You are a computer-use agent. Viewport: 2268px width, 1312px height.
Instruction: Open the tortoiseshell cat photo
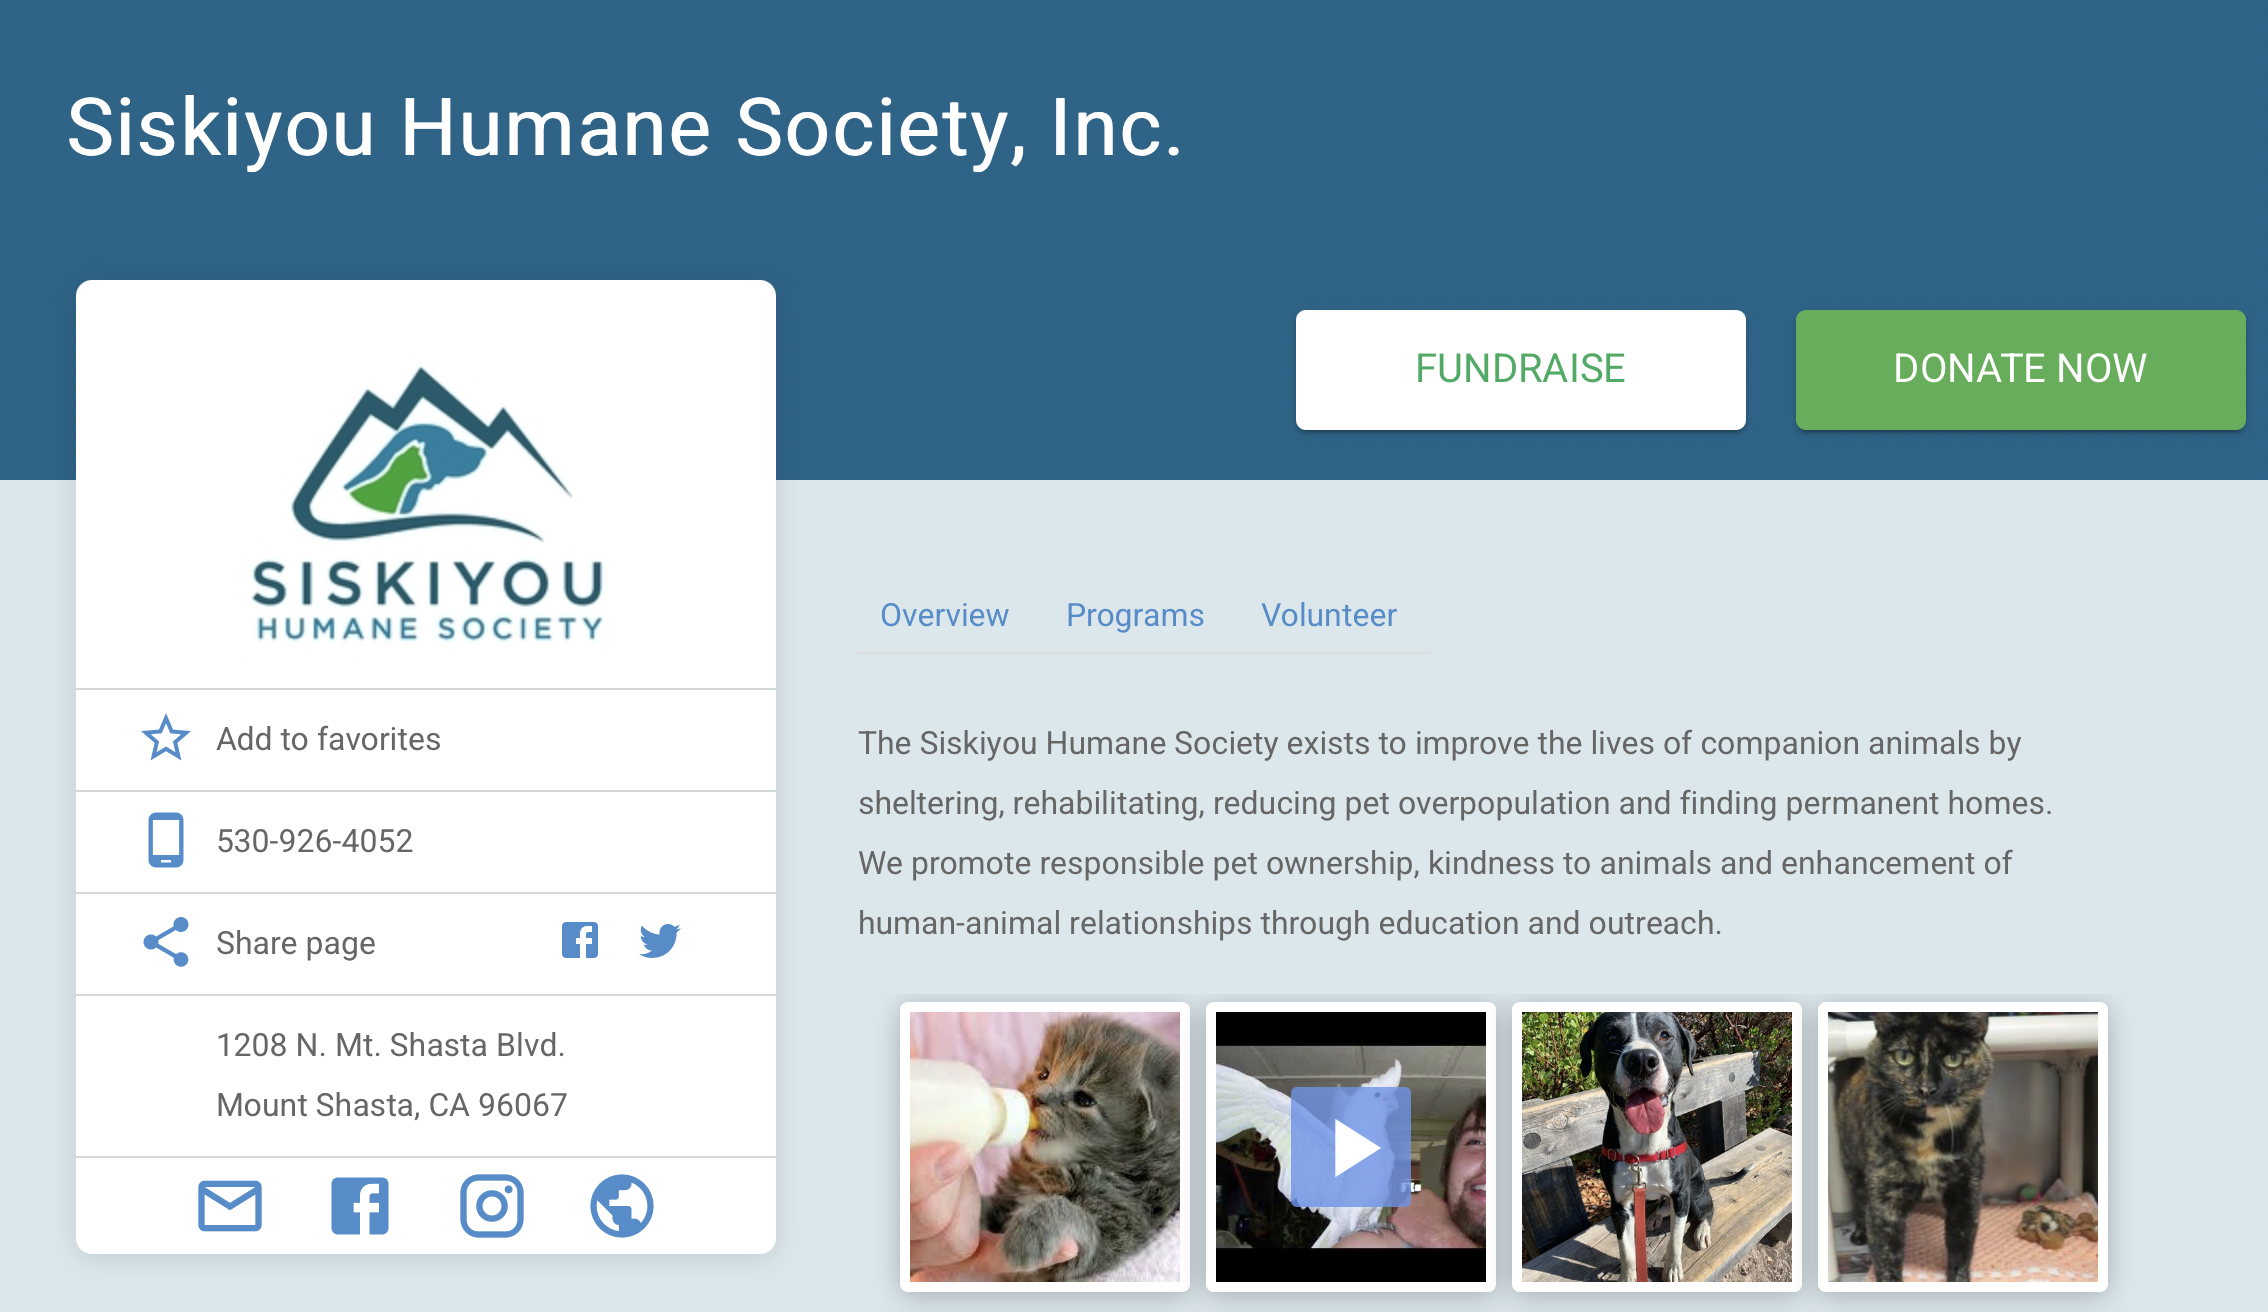click(x=1963, y=1147)
